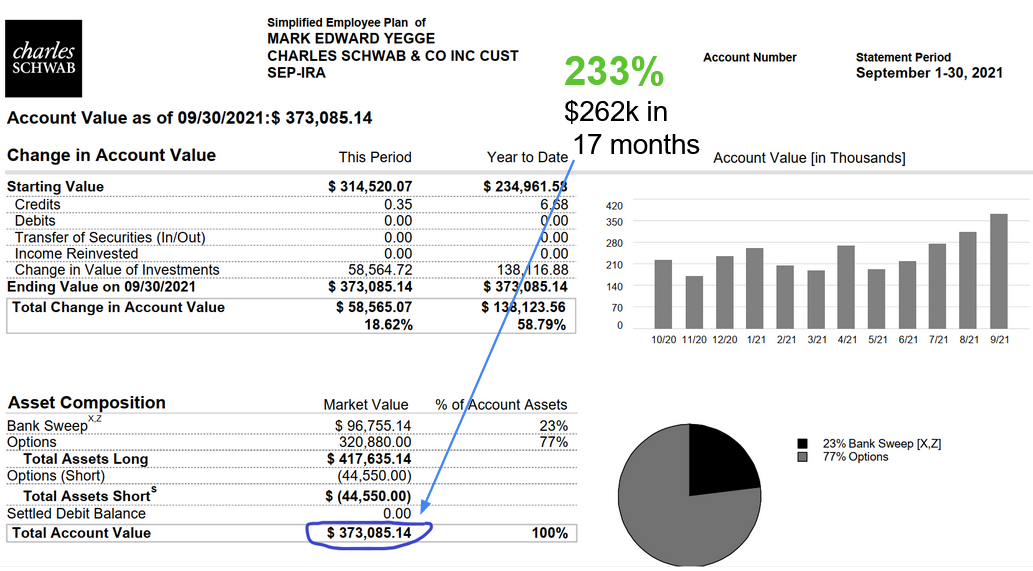
Task: Click the Income Reinvested row label
Action: coord(76,254)
